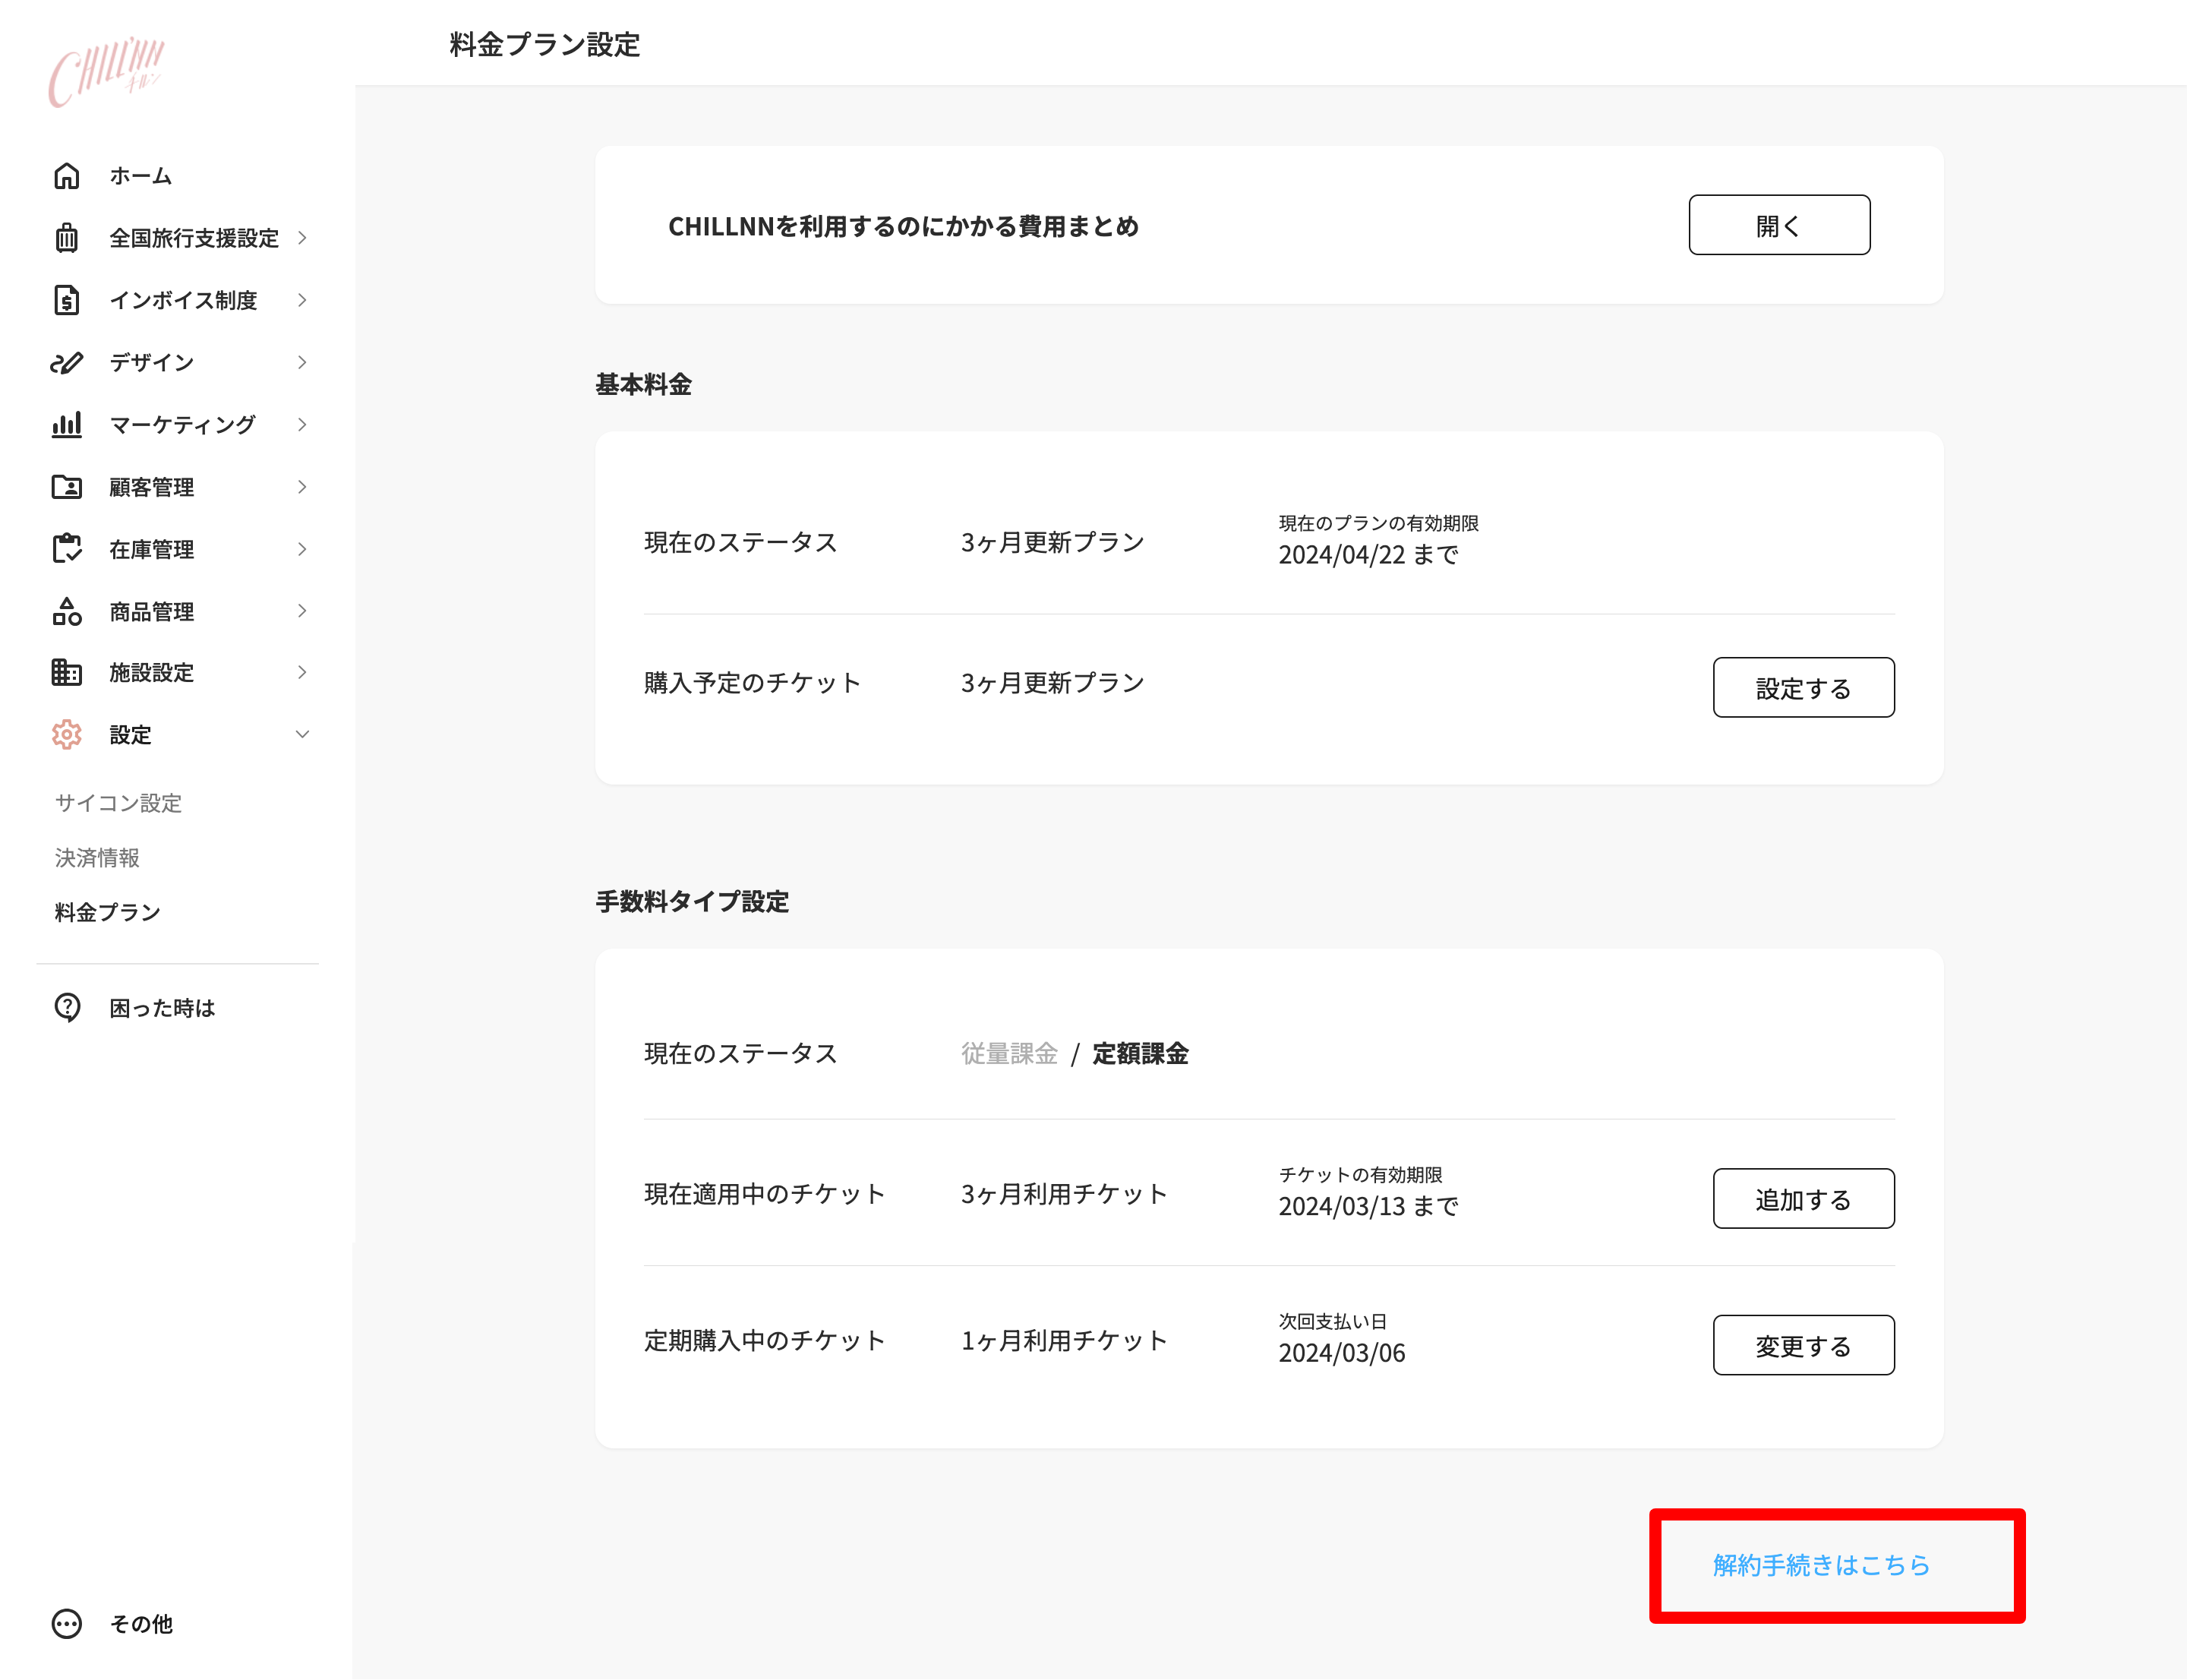
Task: Click the design pen icon
Action: (67, 362)
